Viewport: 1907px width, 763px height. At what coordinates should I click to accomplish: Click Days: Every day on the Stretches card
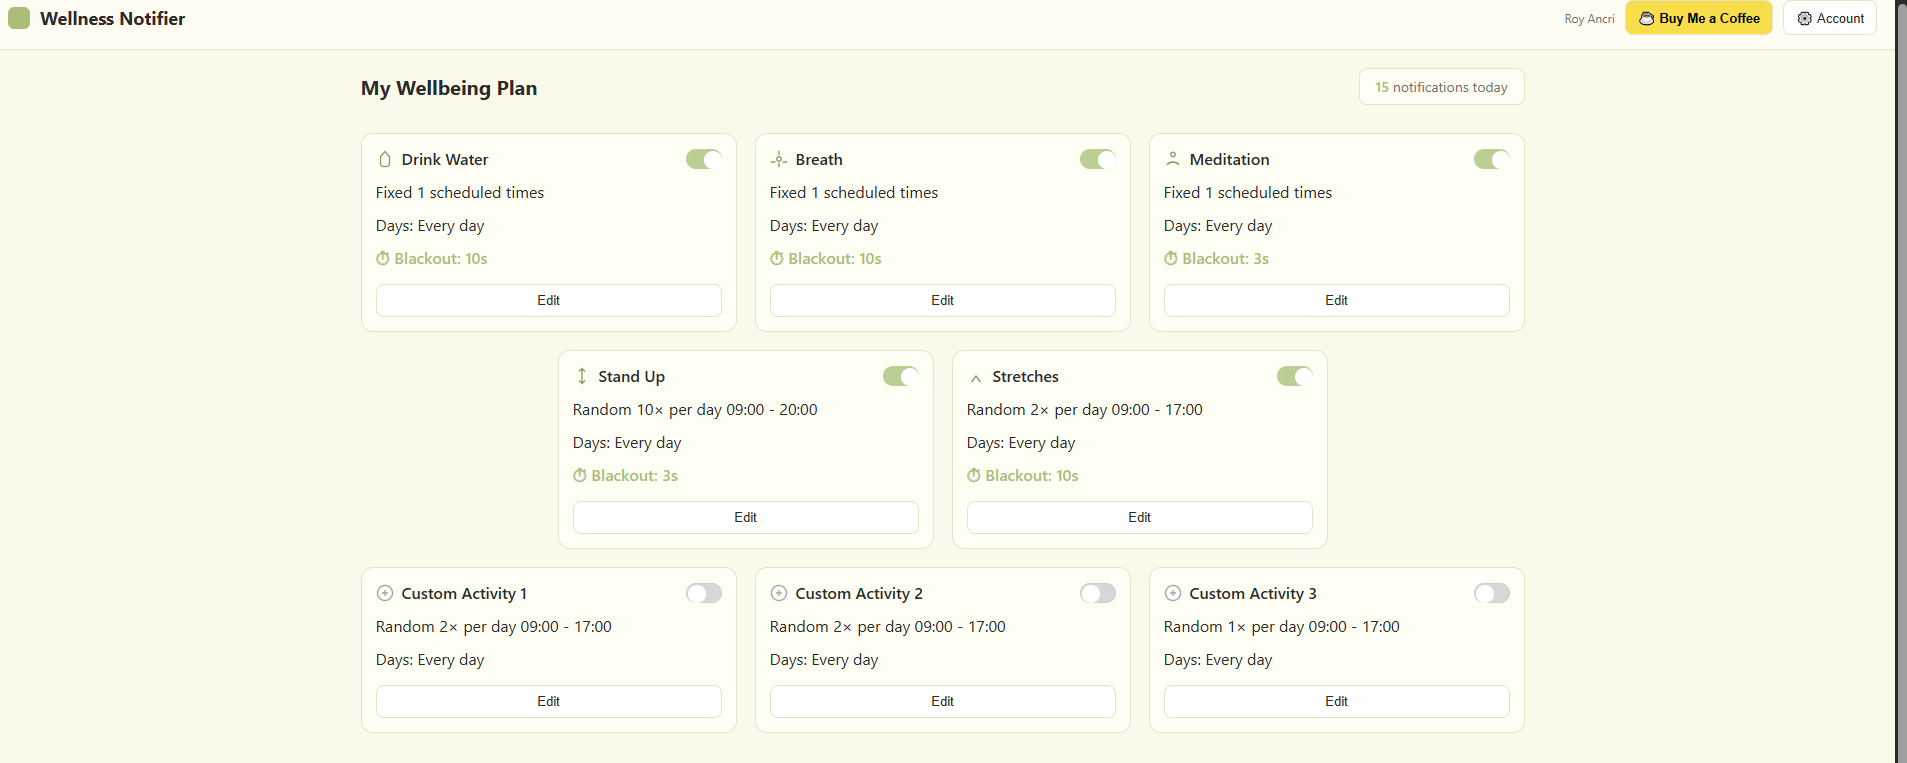1021,443
